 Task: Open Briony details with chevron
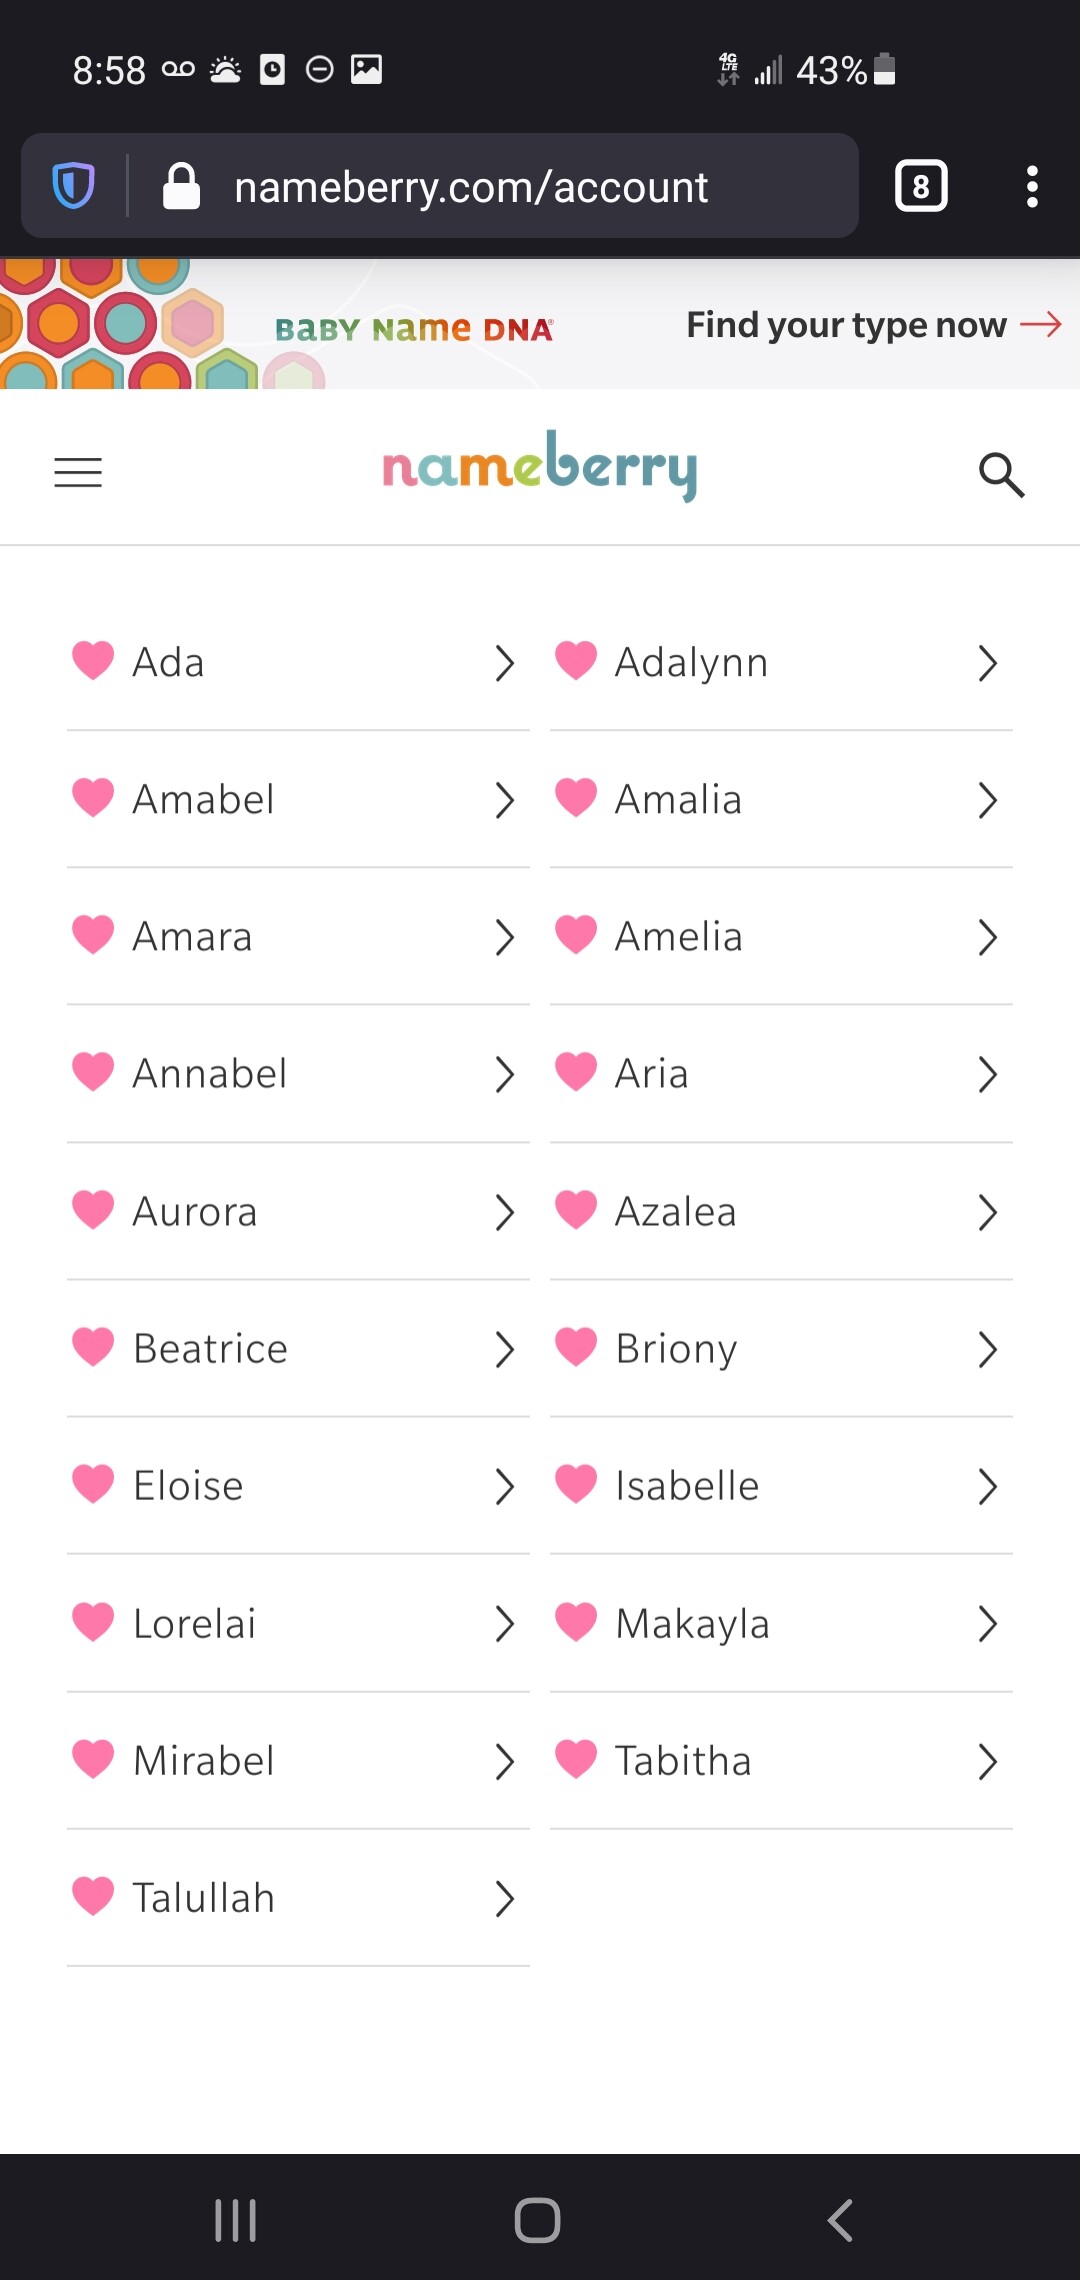(x=988, y=1349)
